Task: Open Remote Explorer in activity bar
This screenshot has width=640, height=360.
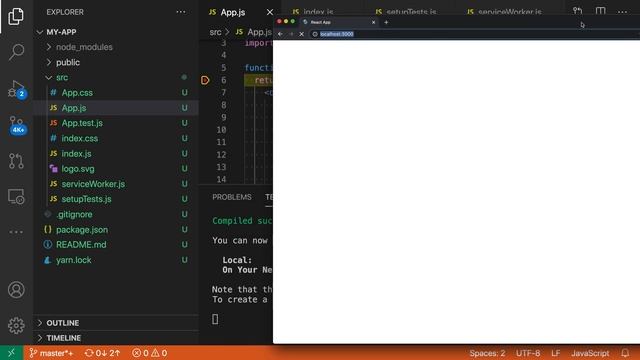Action: [x=16, y=197]
